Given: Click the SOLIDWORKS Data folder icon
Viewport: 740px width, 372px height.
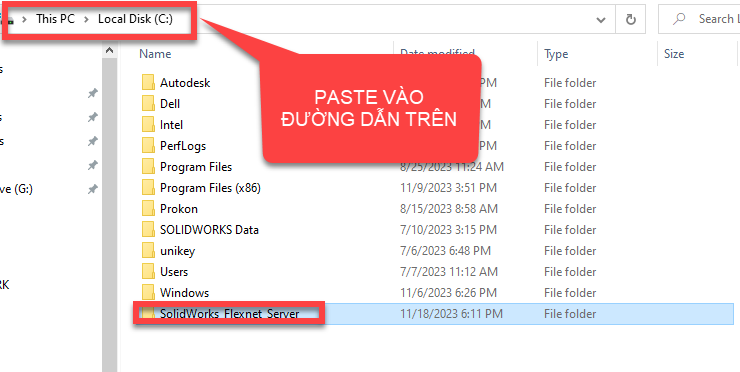Looking at the screenshot, I should (x=148, y=229).
